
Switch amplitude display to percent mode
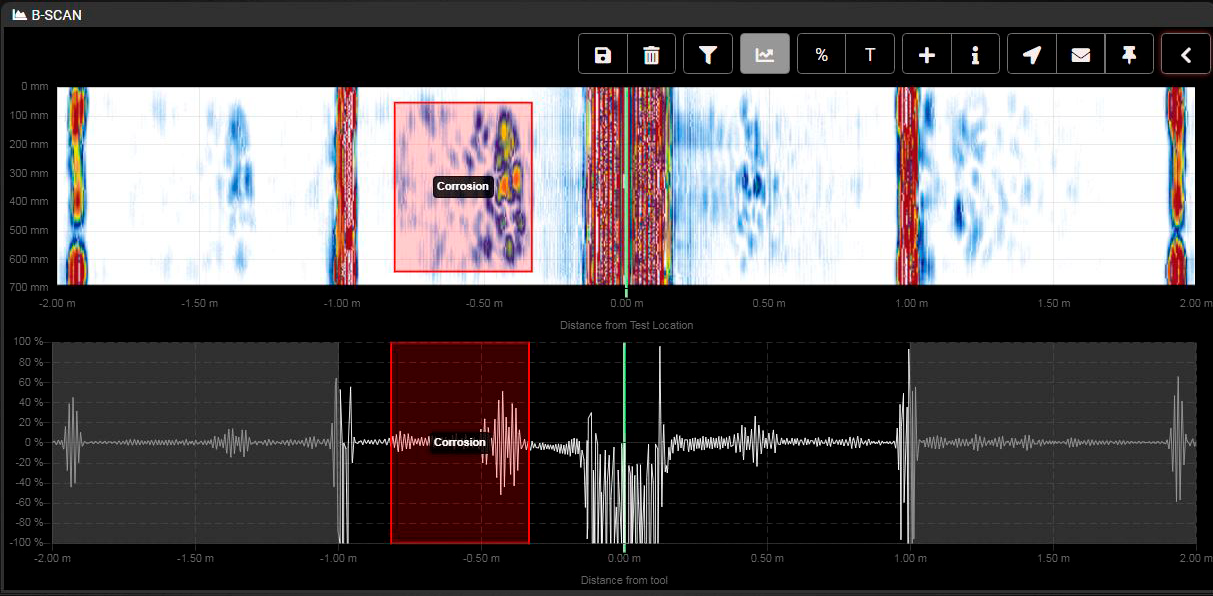(820, 53)
